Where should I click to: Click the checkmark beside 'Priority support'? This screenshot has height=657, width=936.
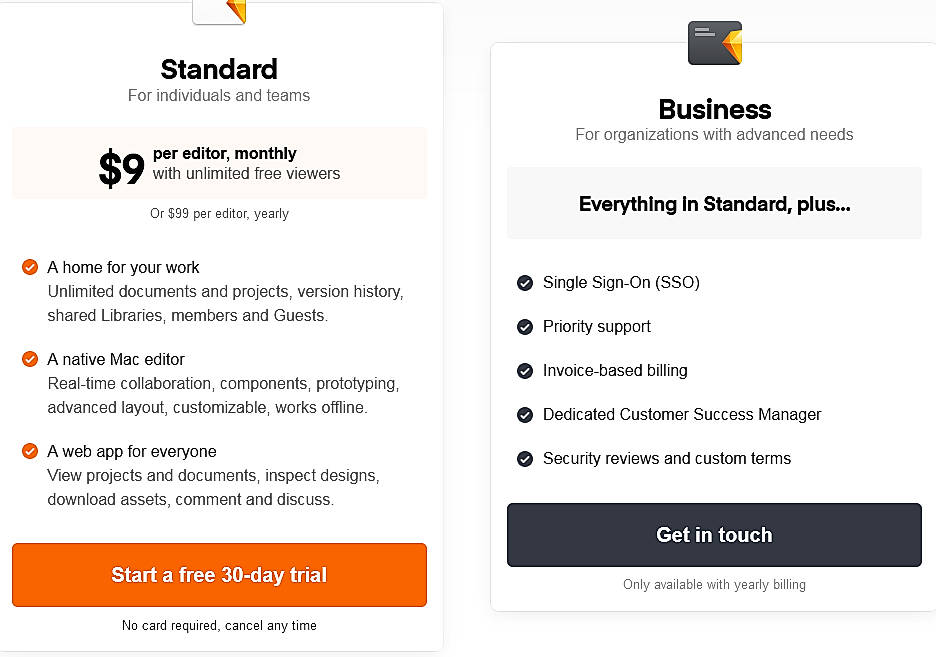pyautogui.click(x=525, y=327)
